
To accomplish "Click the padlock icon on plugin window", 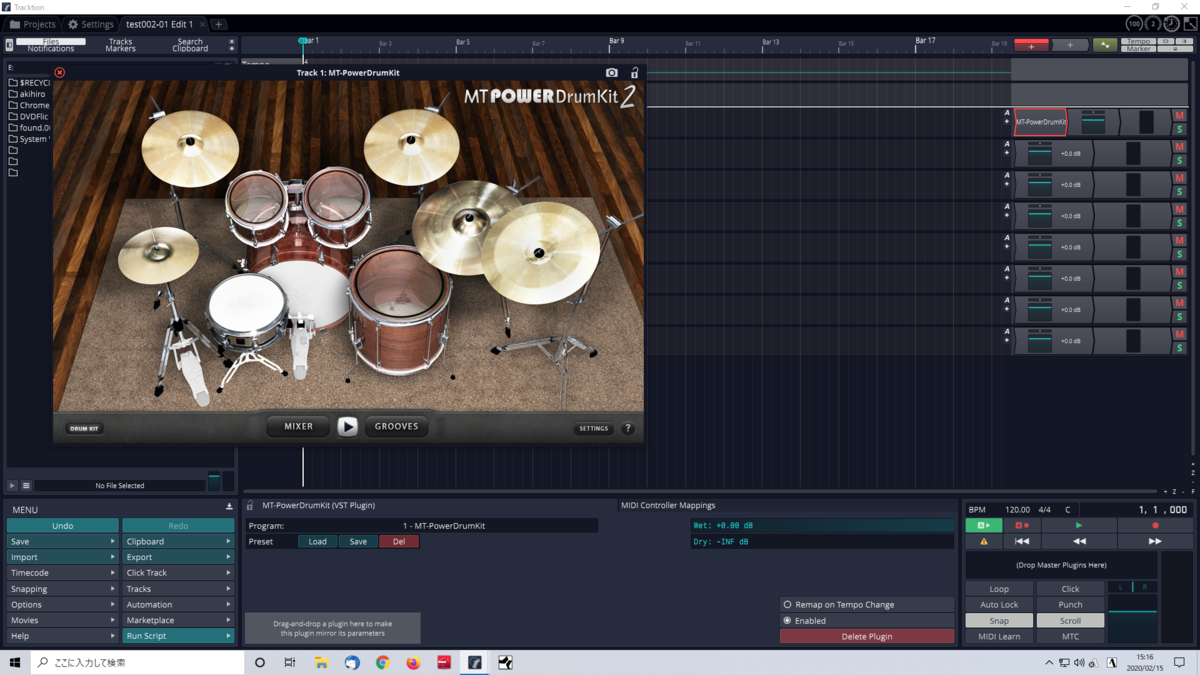I will [x=634, y=73].
